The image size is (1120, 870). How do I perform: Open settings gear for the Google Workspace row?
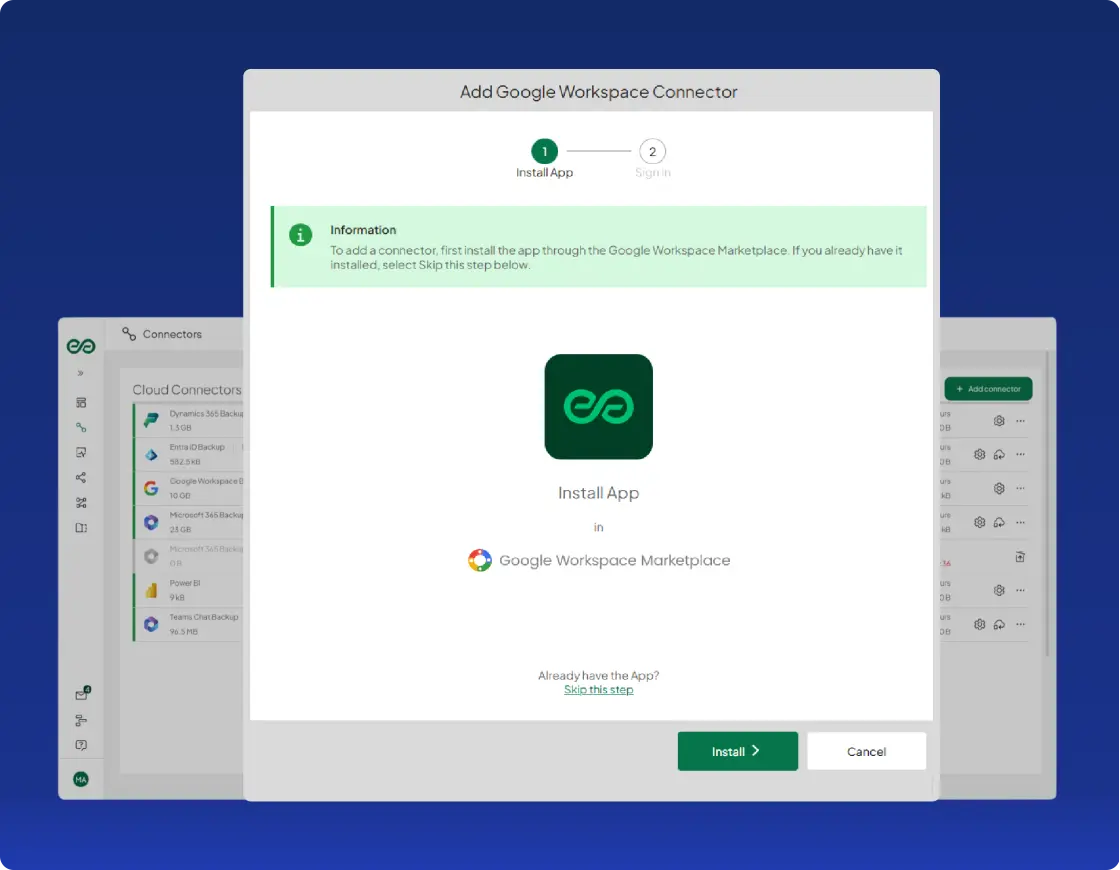coord(999,489)
